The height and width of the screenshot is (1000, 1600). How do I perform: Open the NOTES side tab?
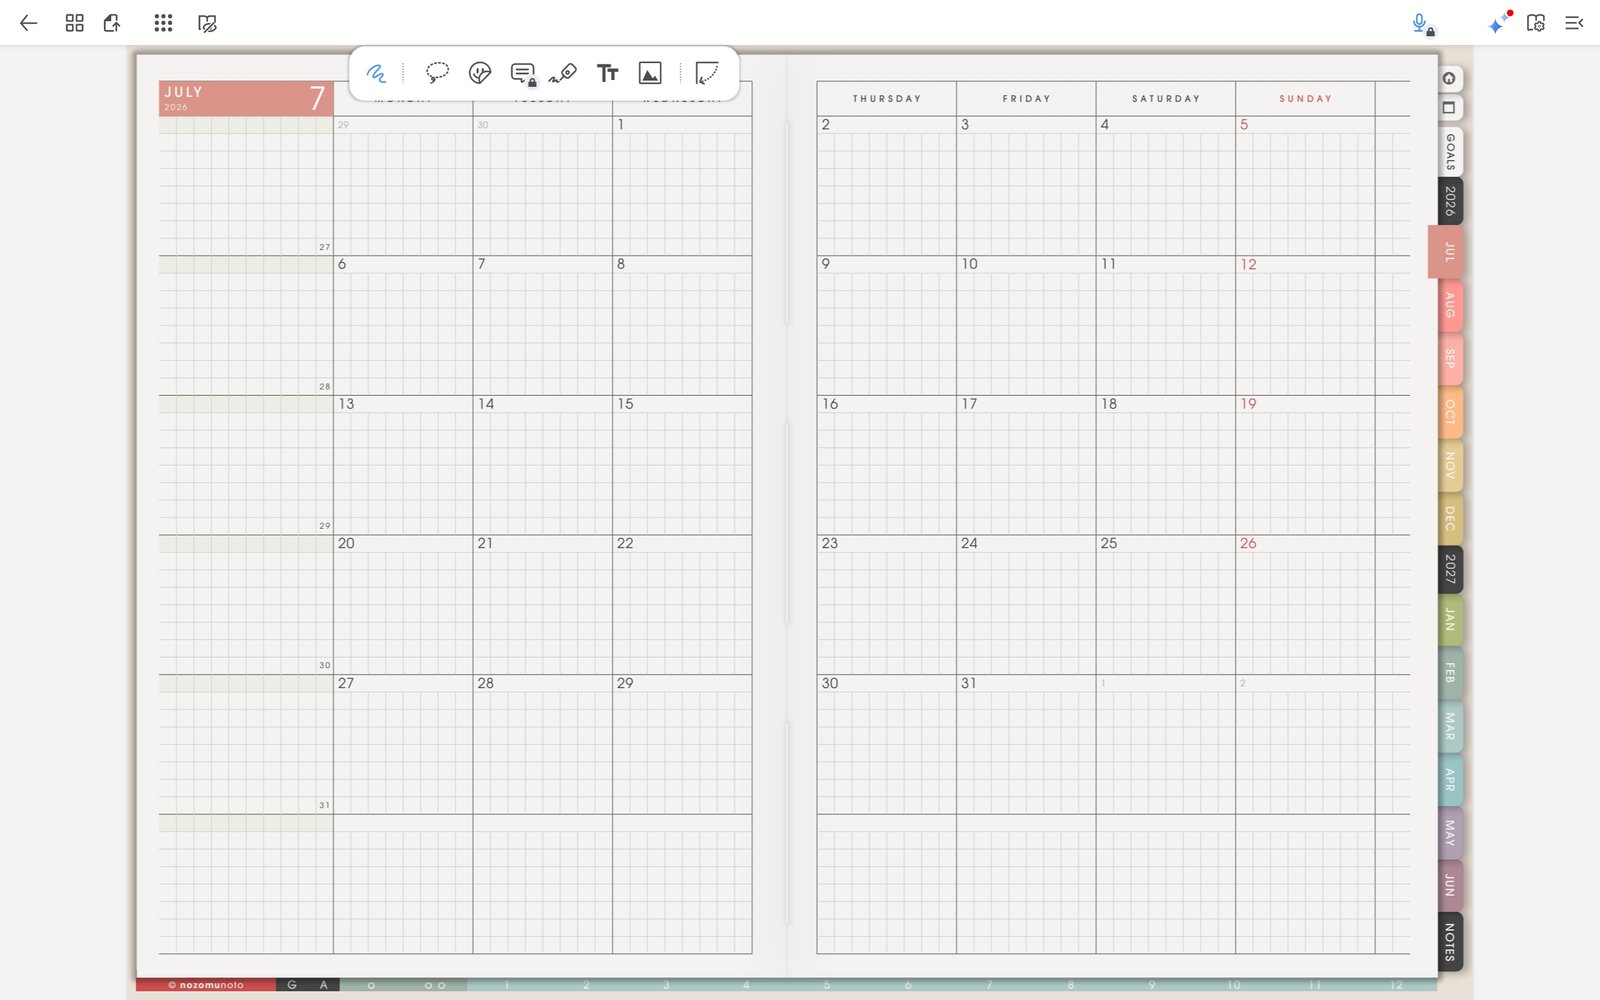click(1450, 941)
